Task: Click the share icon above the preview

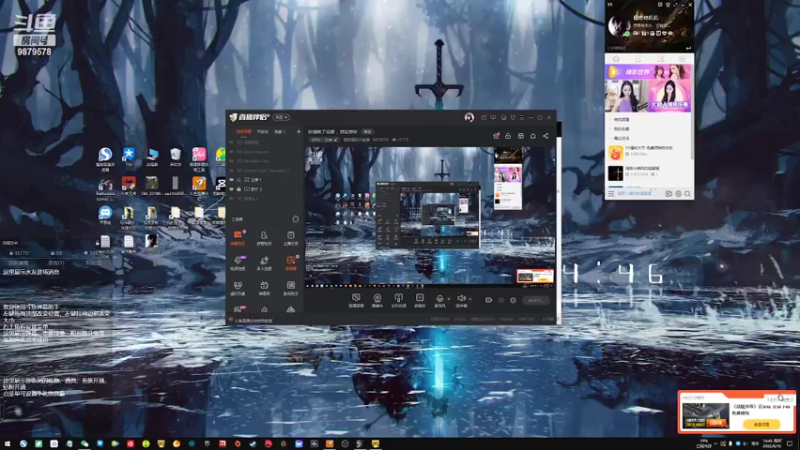Action: coord(545,136)
